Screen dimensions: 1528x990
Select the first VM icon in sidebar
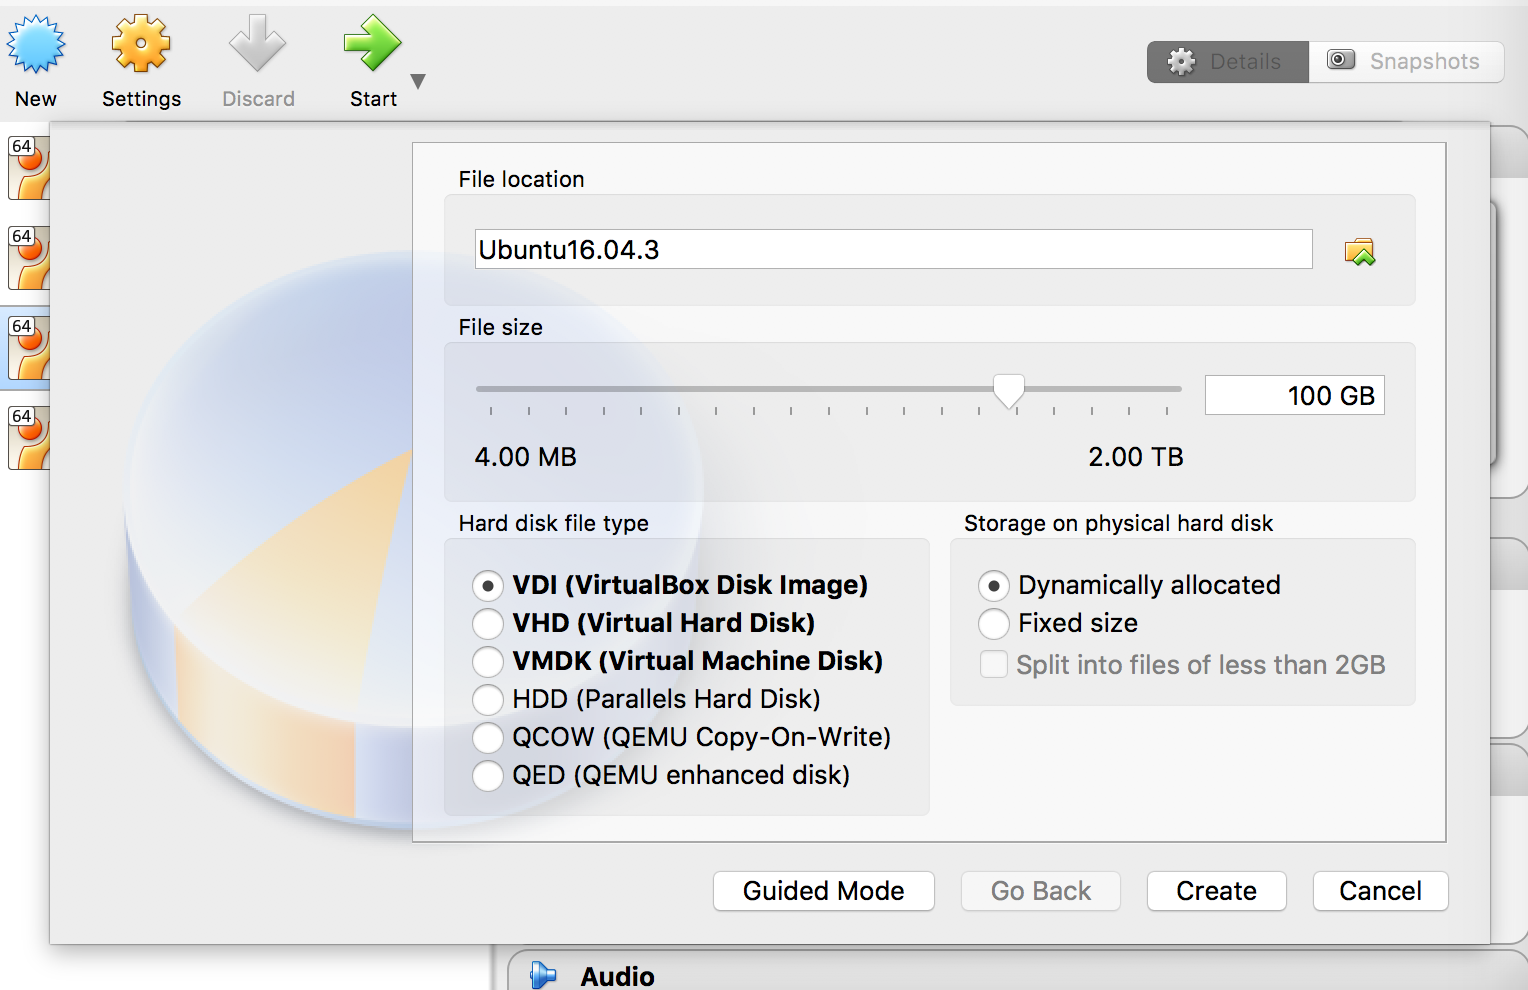(x=28, y=168)
